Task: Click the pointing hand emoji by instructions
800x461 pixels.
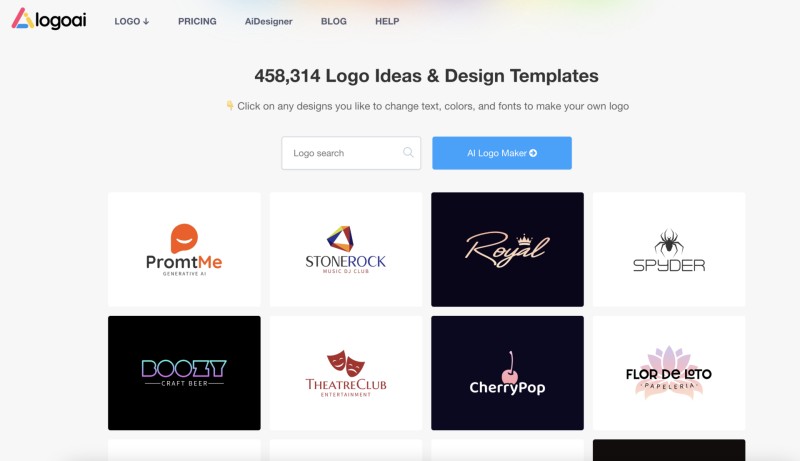Action: point(230,106)
